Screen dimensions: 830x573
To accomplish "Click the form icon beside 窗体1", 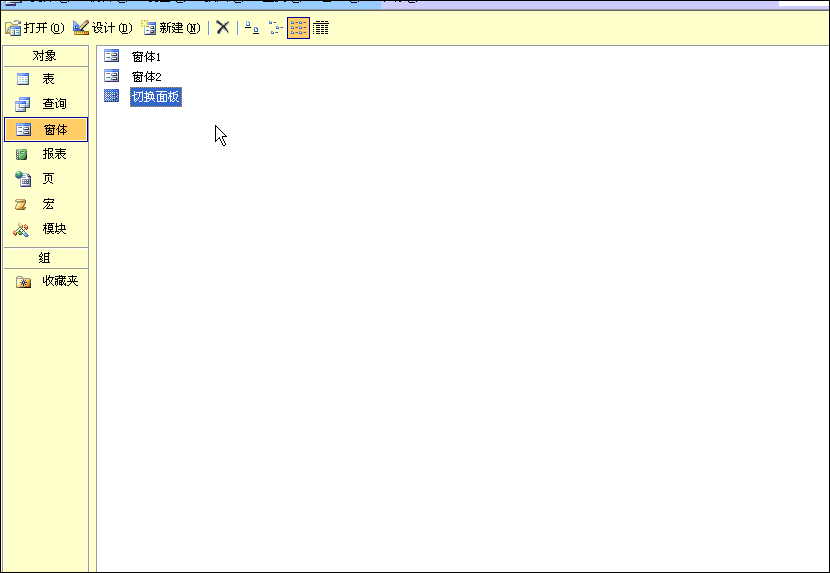I will pos(112,56).
